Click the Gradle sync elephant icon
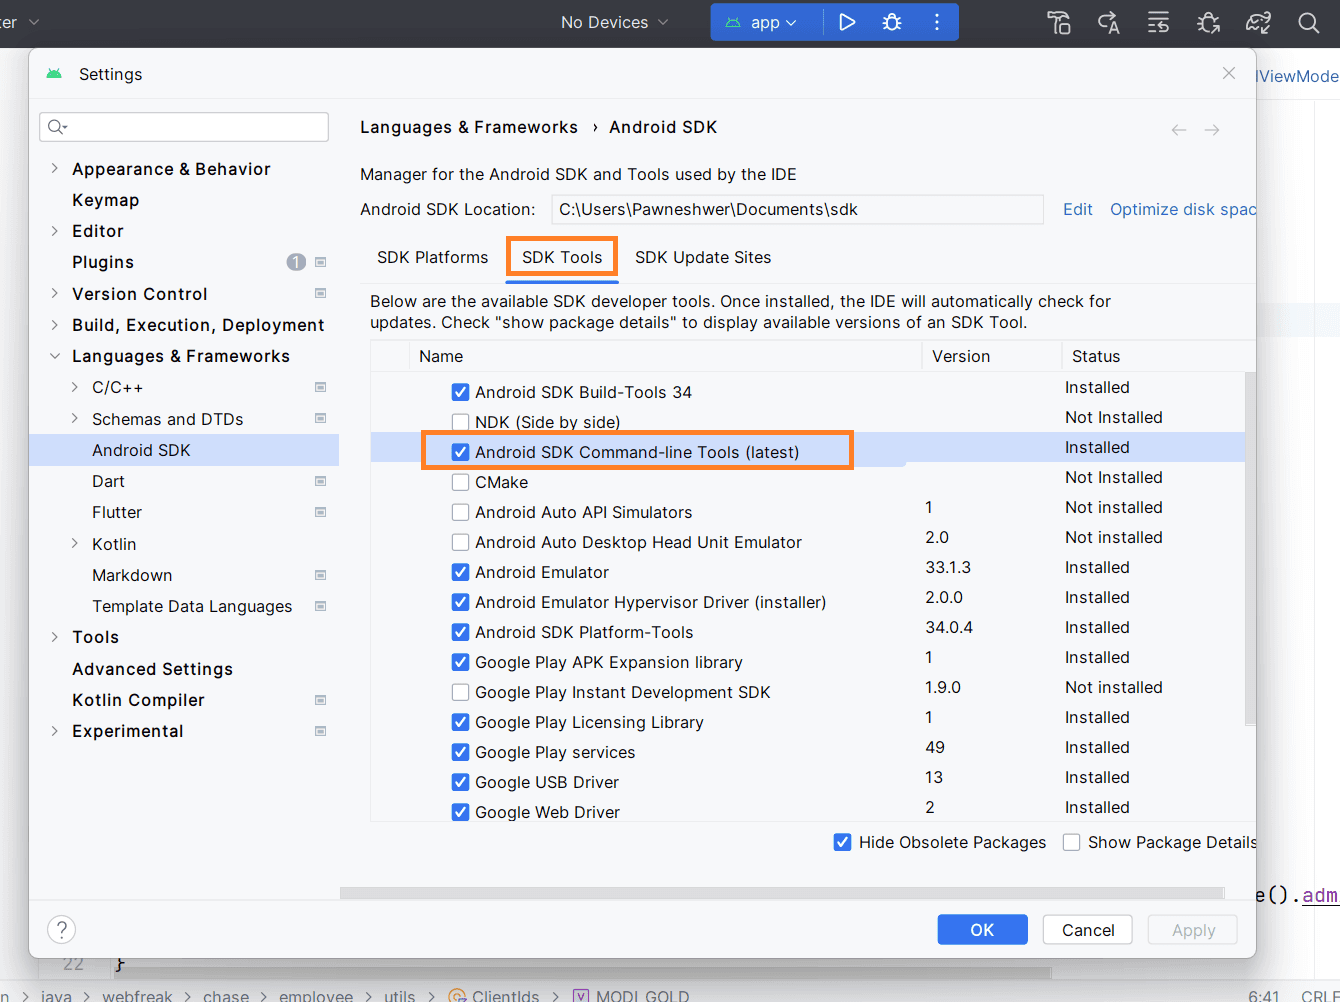This screenshot has height=1002, width=1340. tap(1258, 22)
